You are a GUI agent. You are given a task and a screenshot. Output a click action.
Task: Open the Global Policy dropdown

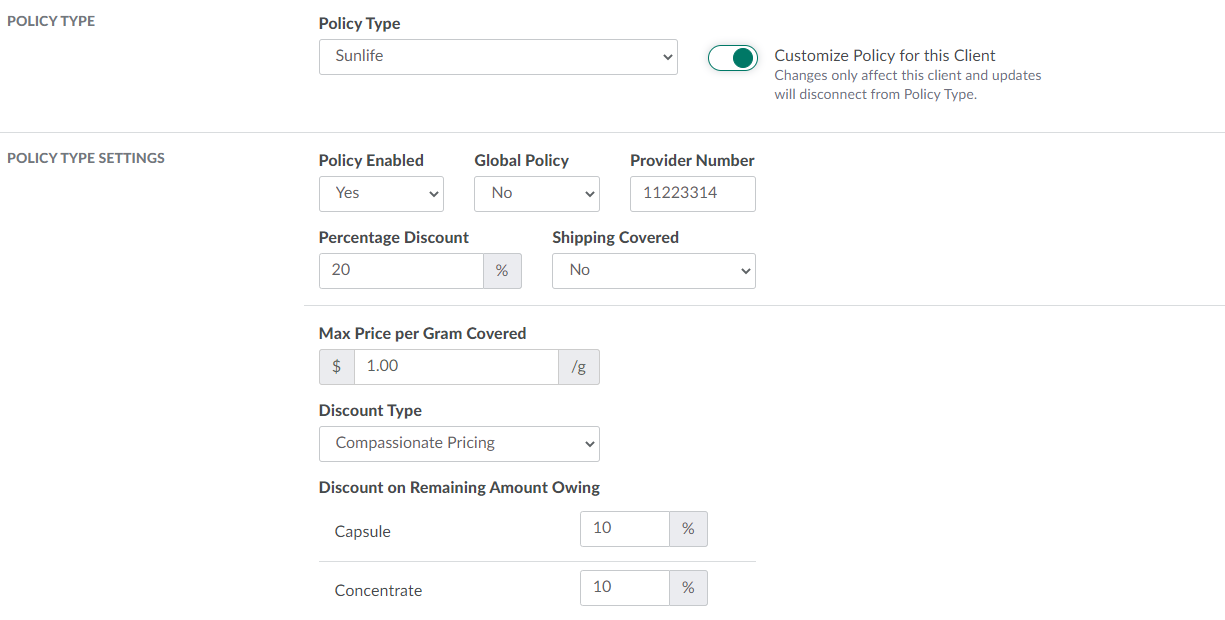click(536, 194)
